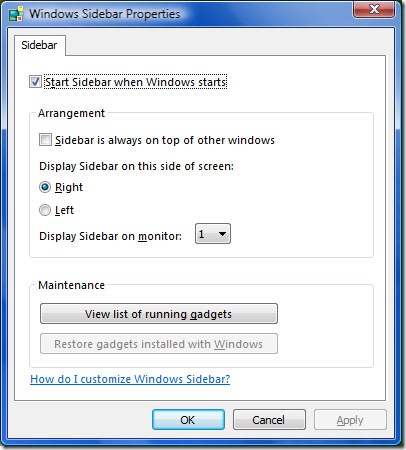This screenshot has width=406, height=450.
Task: Click the Windows Sidebar Properties title text
Action: [x=105, y=14]
